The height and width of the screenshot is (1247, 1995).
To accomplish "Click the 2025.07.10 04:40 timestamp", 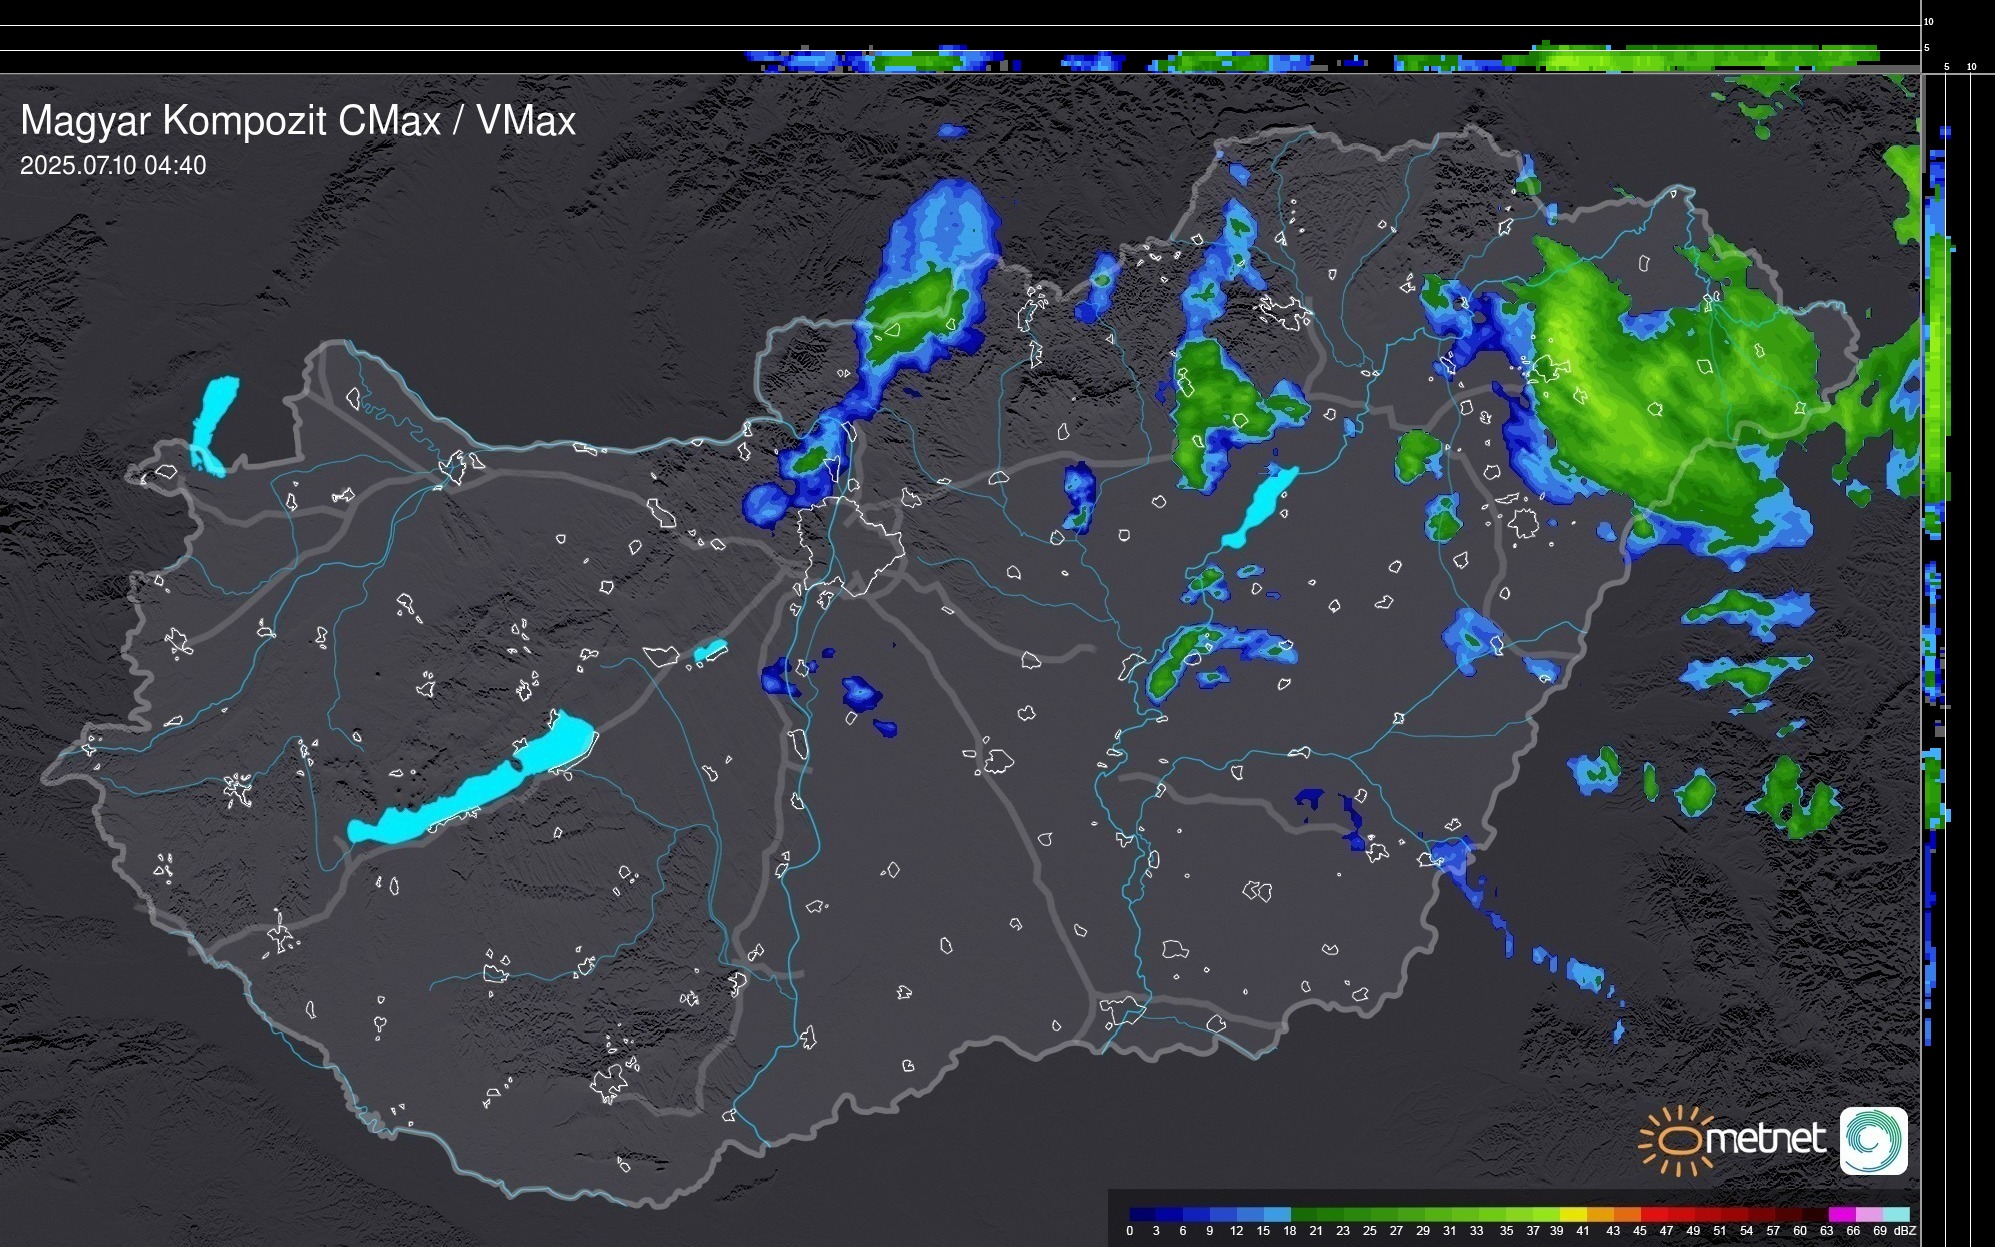I will point(113,166).
